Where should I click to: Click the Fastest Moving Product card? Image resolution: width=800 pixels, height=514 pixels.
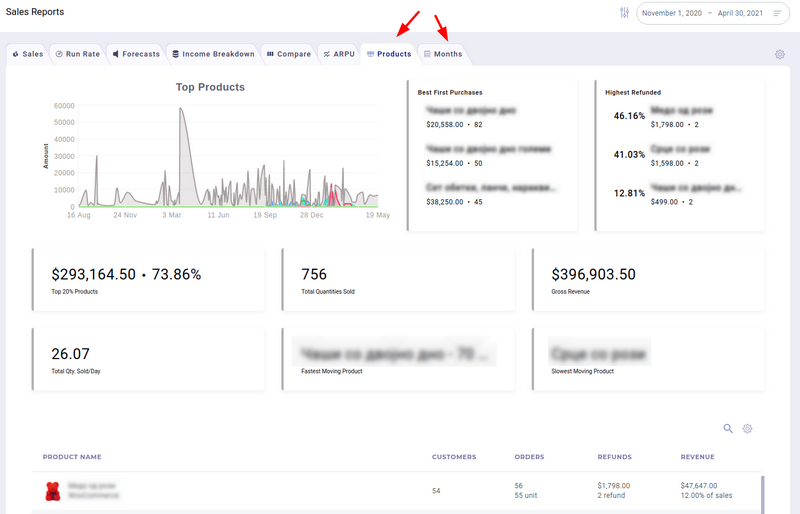point(398,359)
